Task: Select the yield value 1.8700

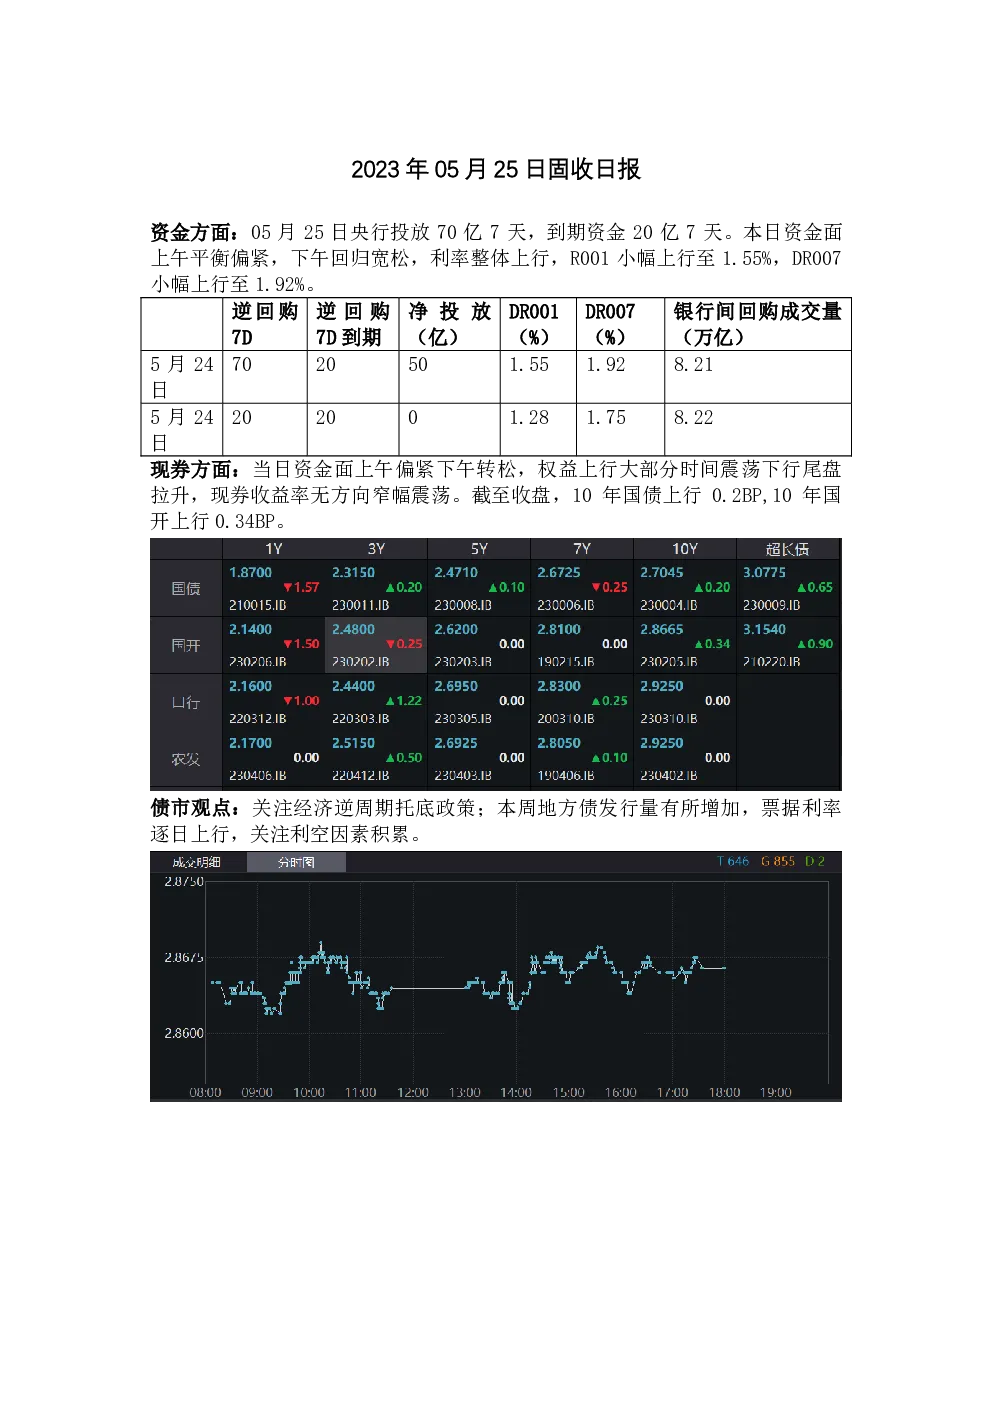Action: click(250, 573)
